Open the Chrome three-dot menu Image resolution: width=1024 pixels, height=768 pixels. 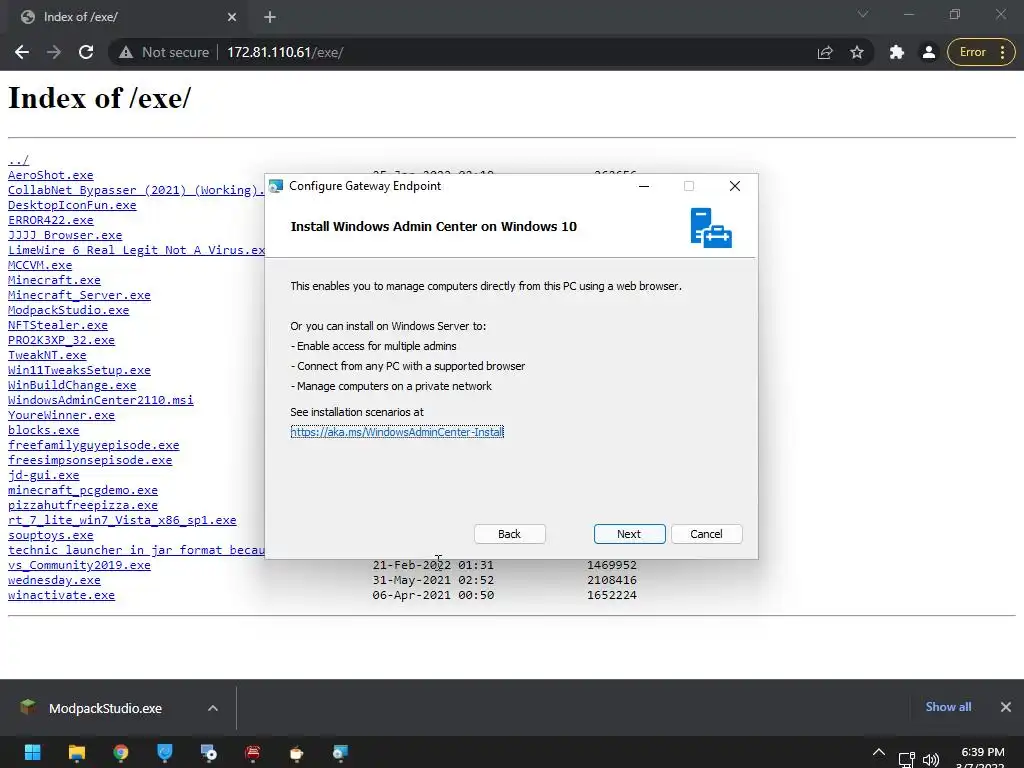(1002, 52)
